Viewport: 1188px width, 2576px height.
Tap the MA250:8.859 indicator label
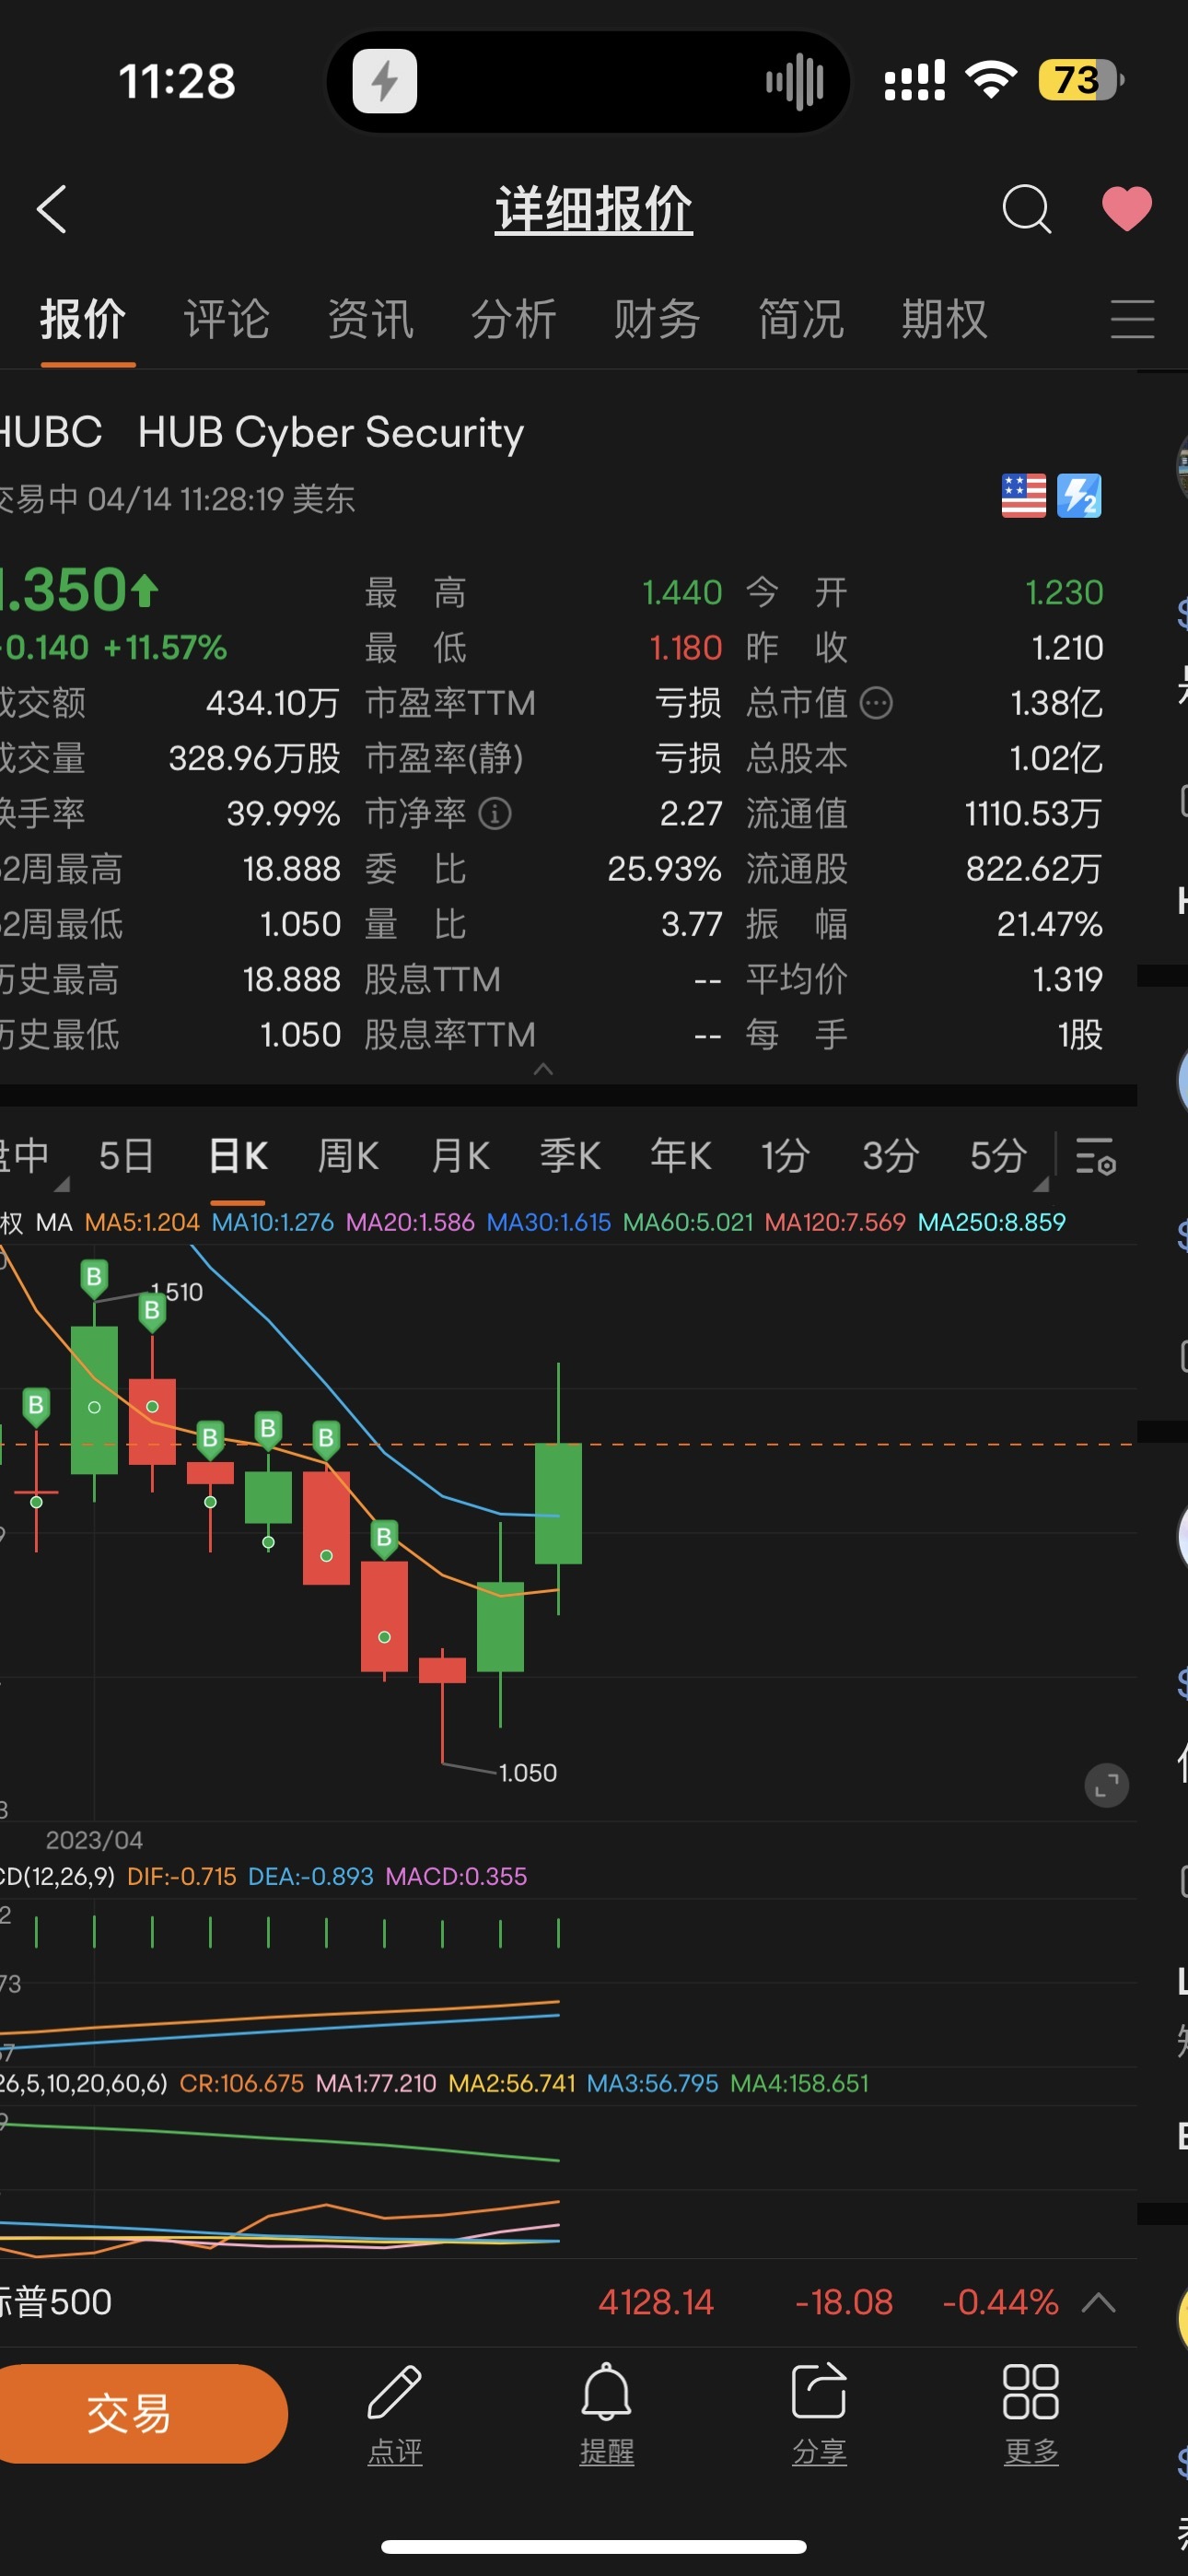[992, 1222]
